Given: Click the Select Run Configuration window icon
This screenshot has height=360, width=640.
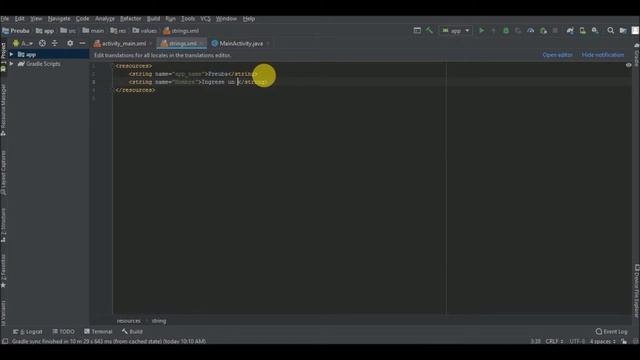Looking at the screenshot, I should click(417, 30).
